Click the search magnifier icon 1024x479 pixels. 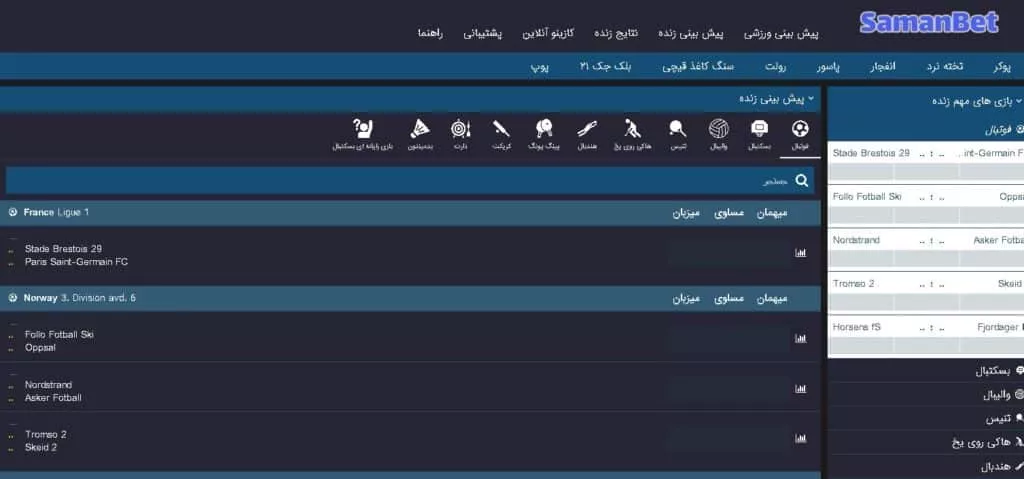click(801, 181)
